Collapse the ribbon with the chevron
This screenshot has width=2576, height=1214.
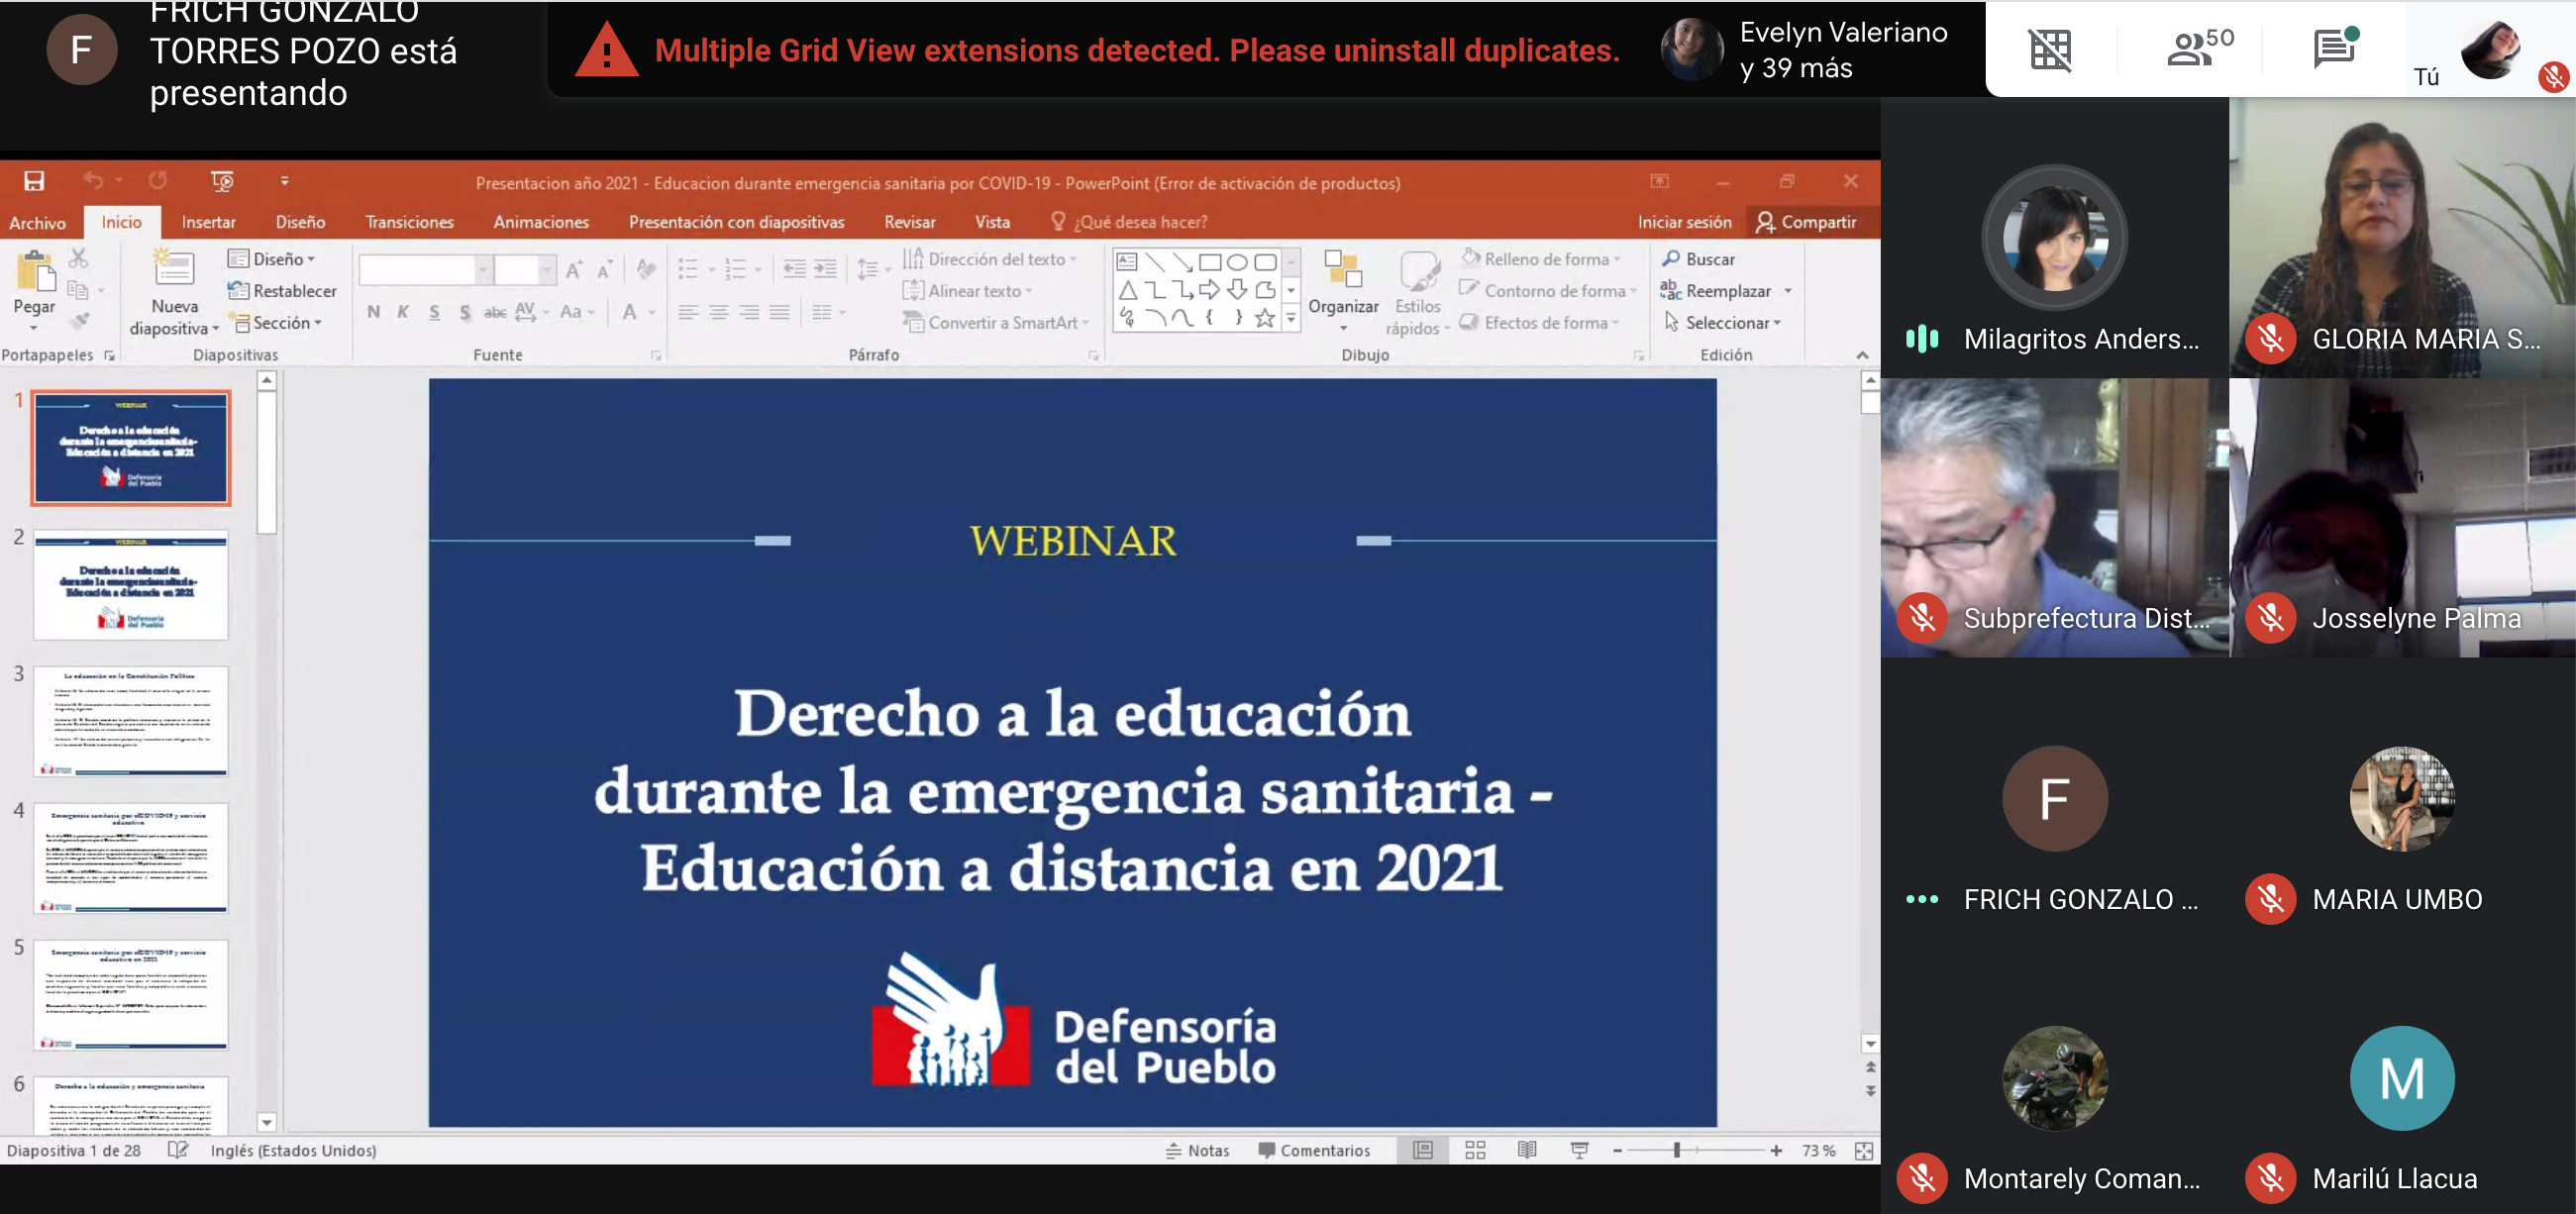[x=1862, y=355]
